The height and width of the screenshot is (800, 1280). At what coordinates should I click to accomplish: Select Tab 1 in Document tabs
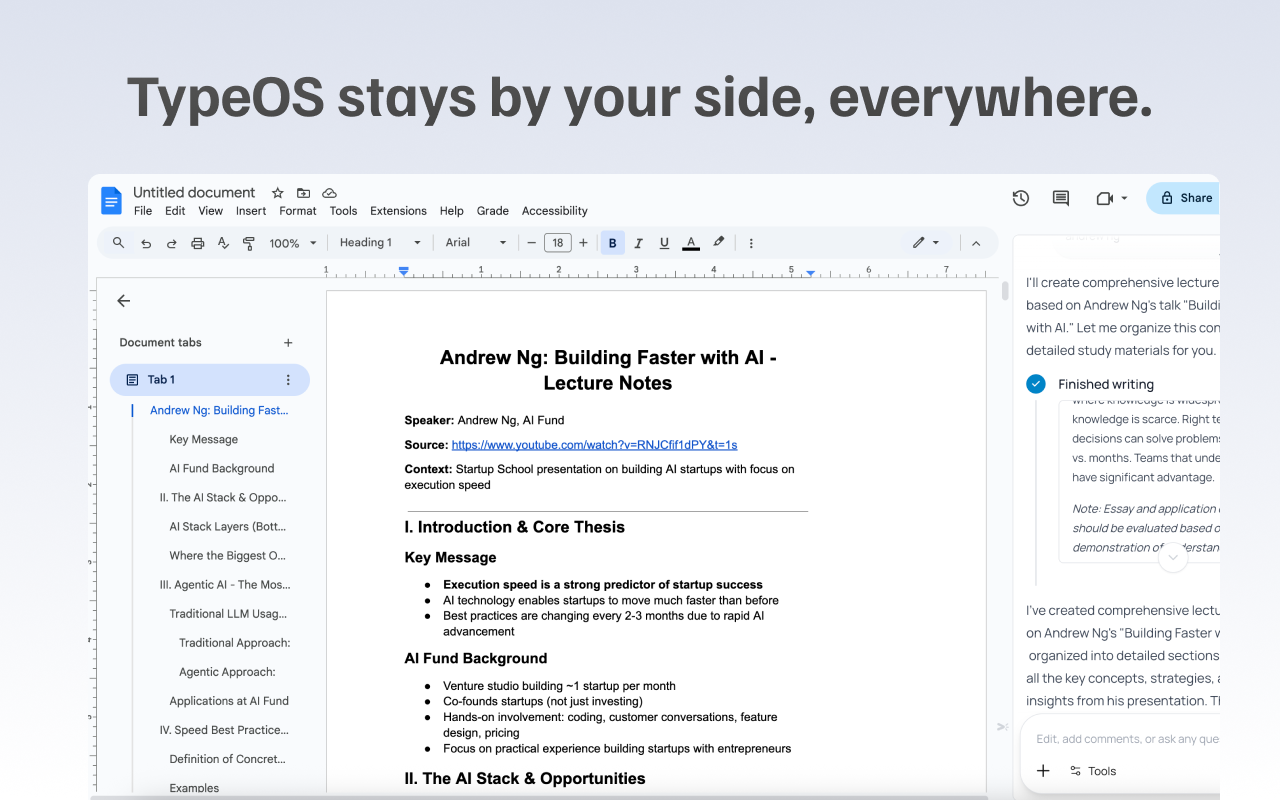[162, 379]
